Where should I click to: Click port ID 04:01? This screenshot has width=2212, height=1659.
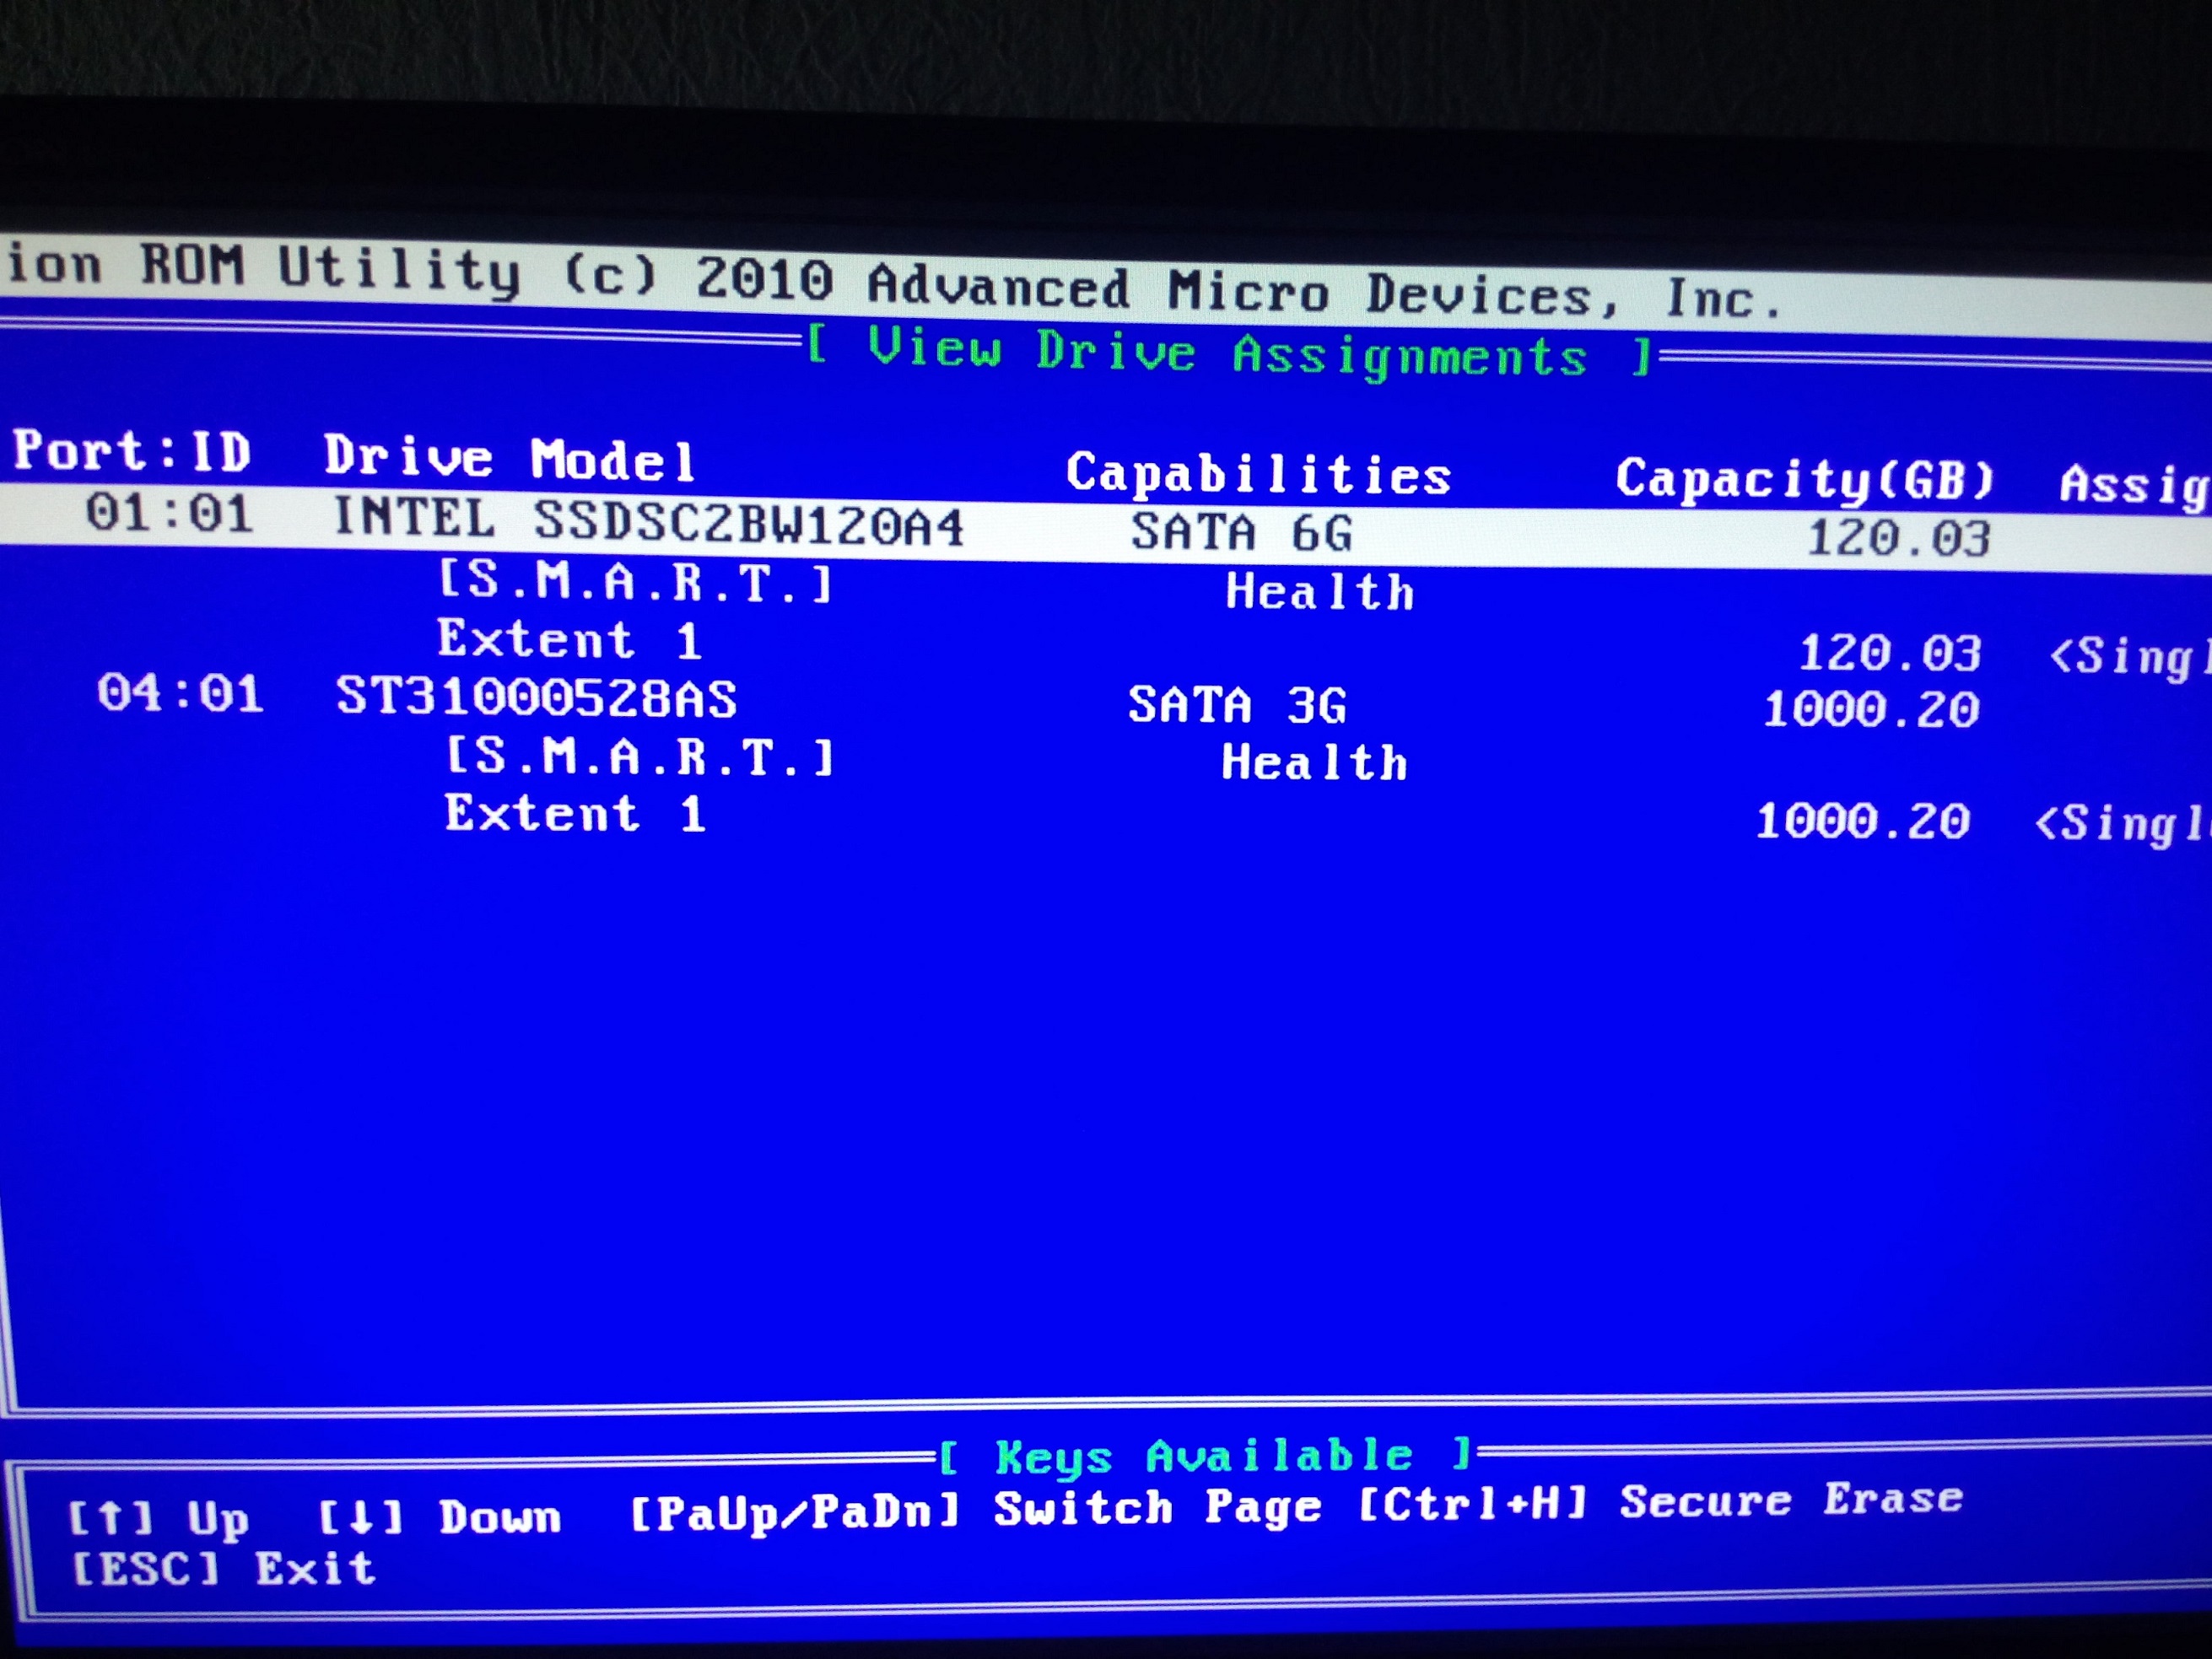181,693
